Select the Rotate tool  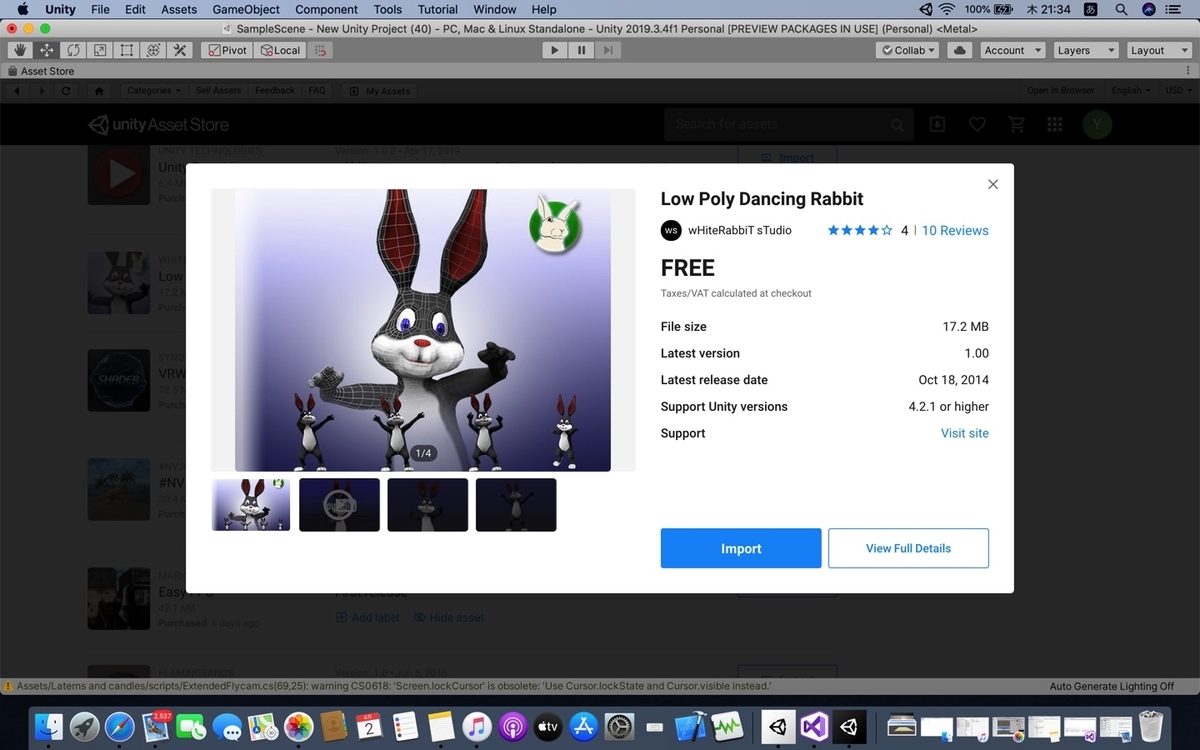[x=73, y=50]
